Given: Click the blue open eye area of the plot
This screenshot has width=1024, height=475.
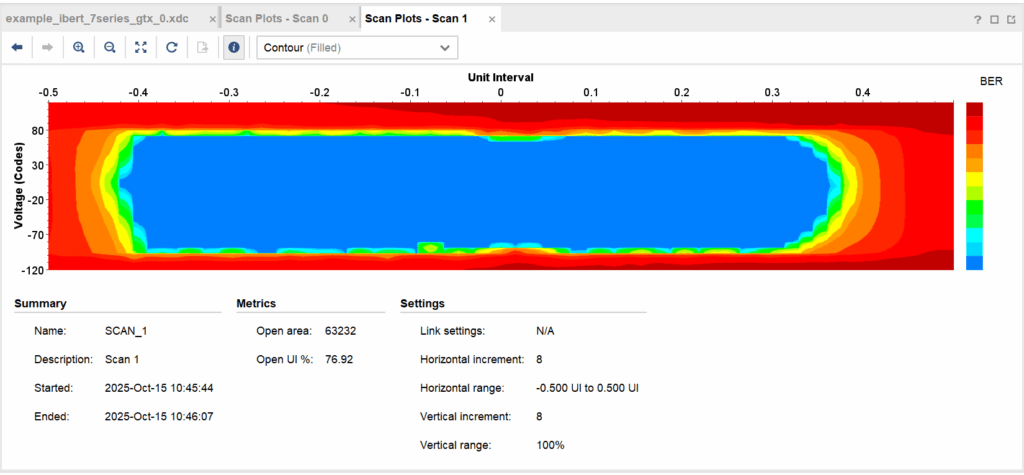Looking at the screenshot, I should (x=480, y=190).
